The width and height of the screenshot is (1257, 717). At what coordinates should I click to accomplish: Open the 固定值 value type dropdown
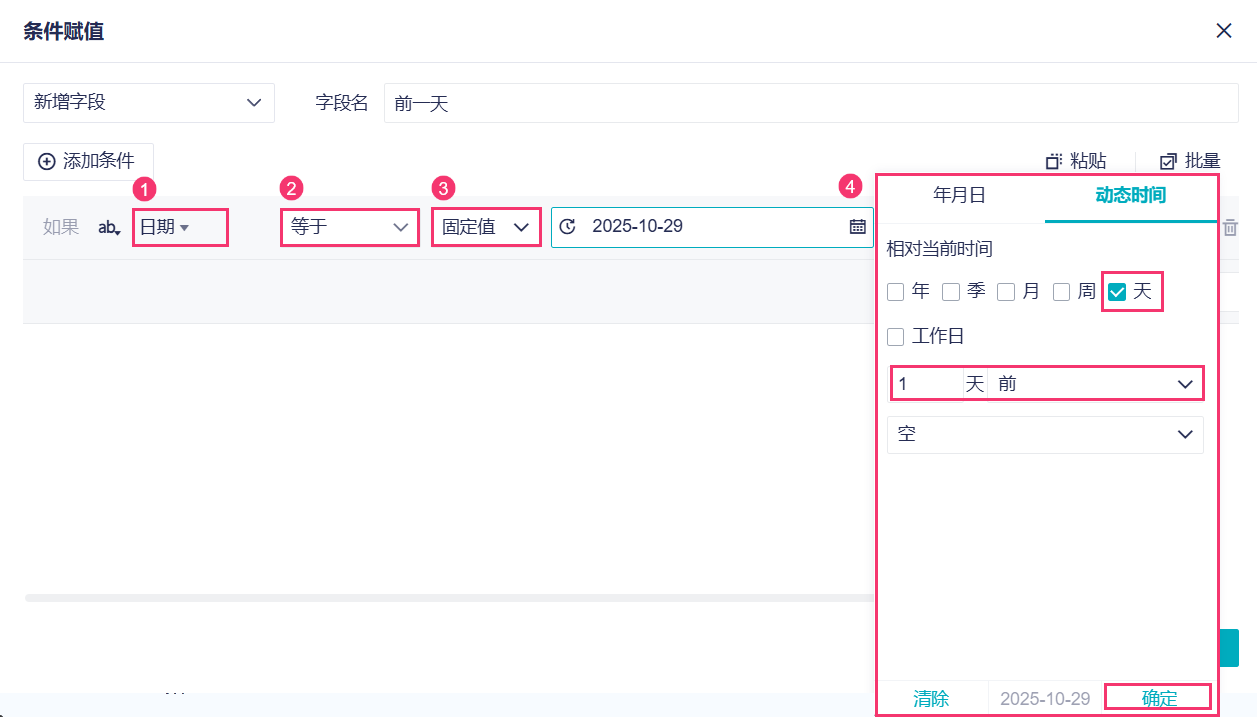coord(486,227)
